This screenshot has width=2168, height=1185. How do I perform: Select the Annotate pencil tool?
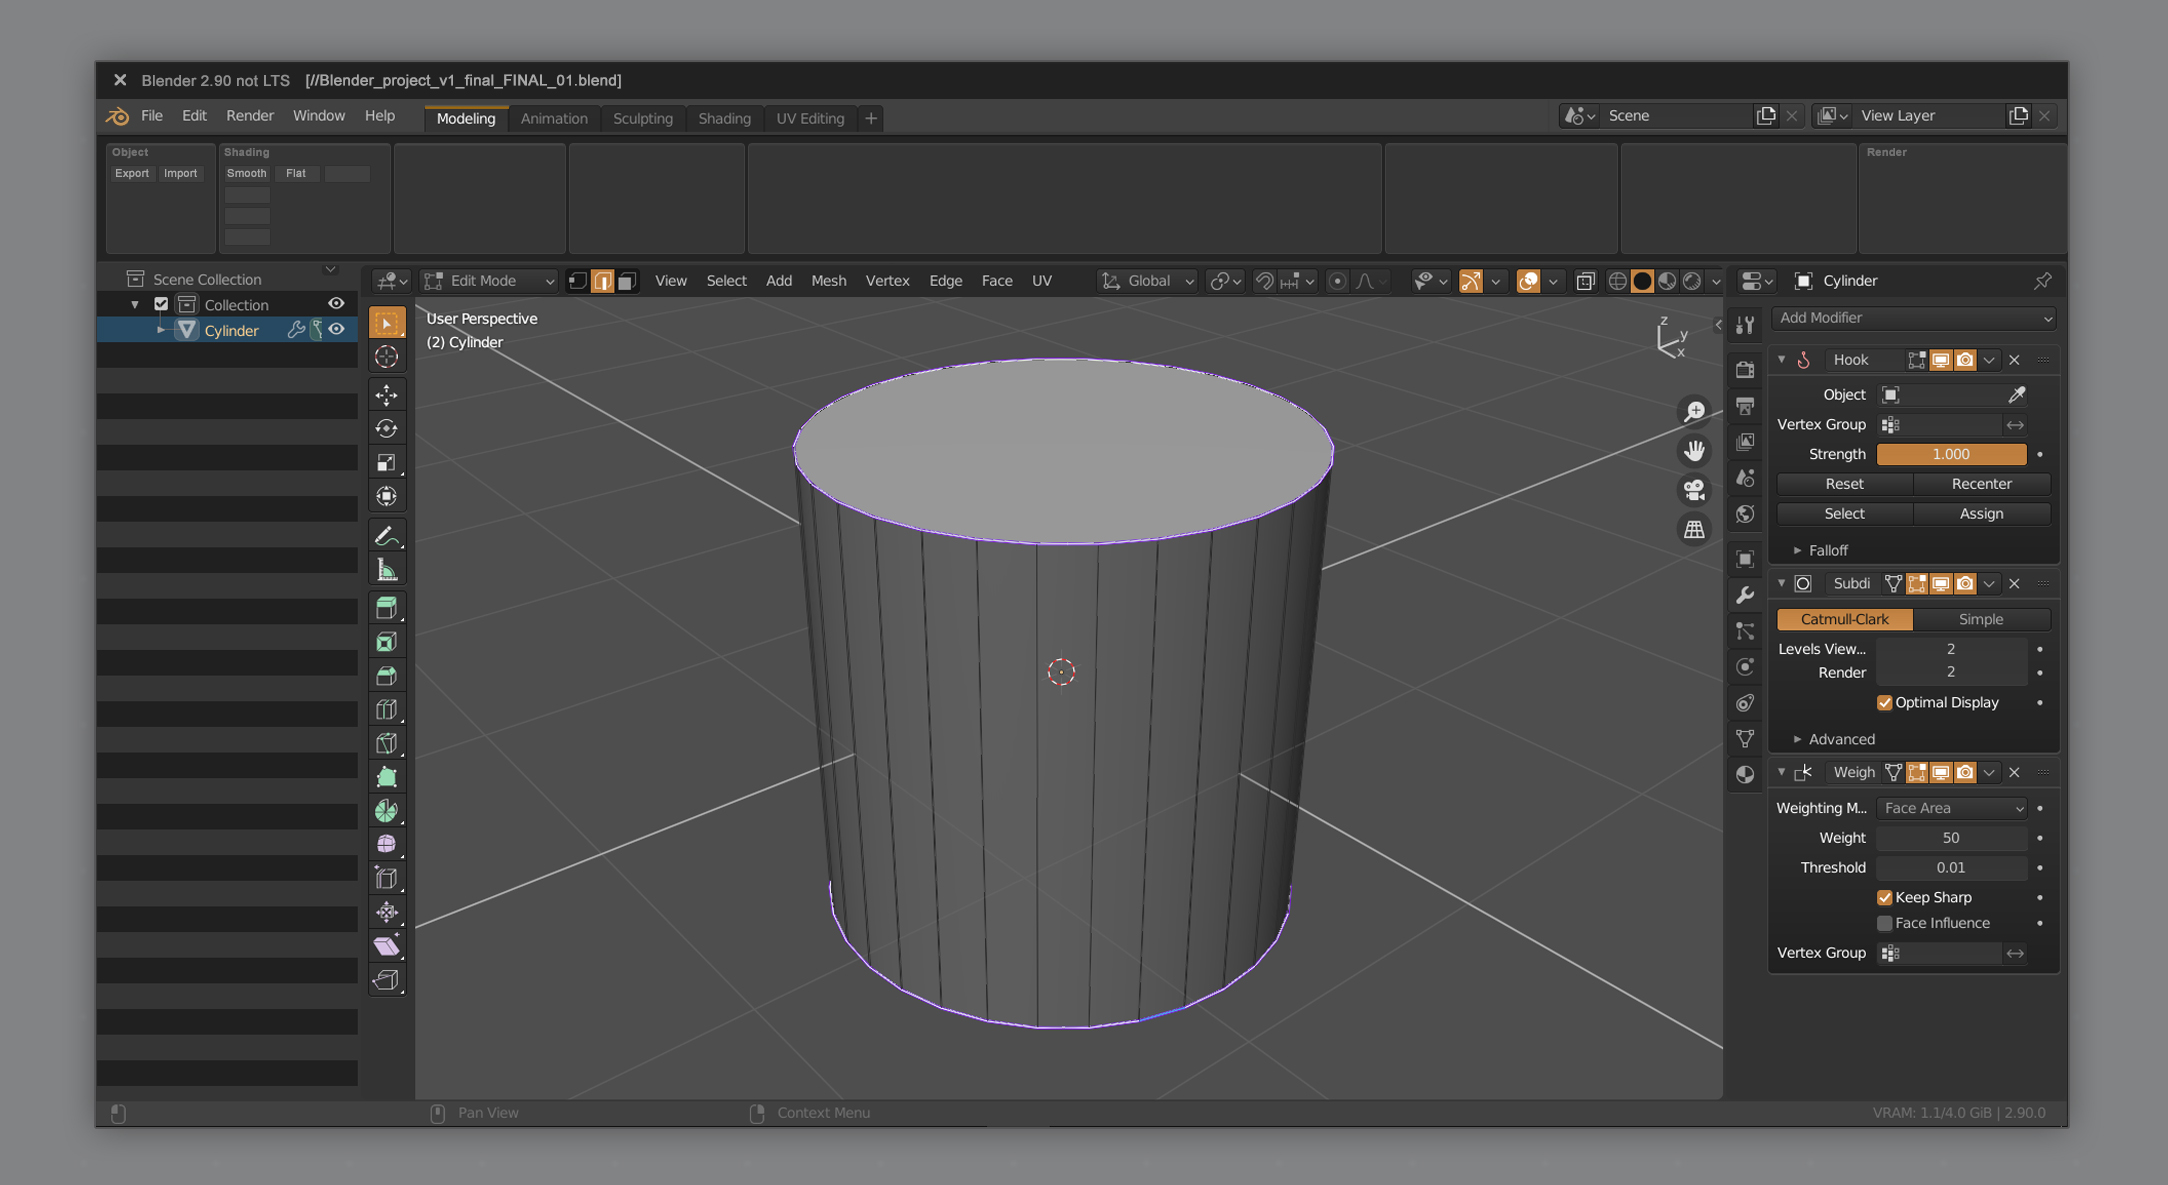tap(386, 536)
